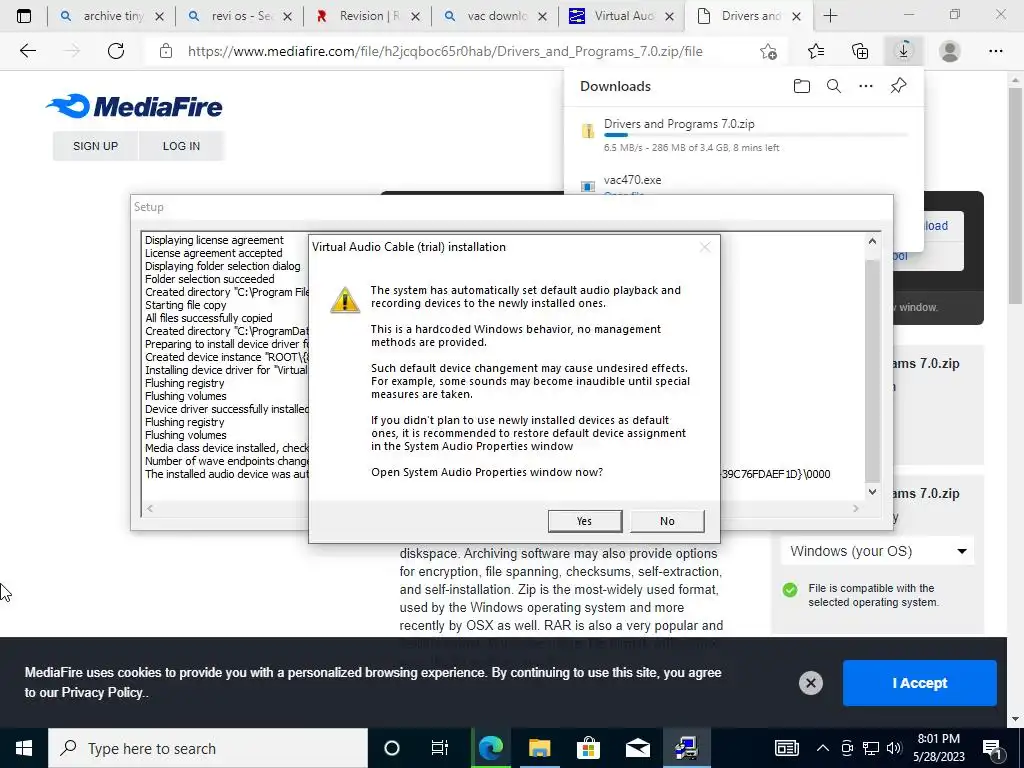Switch to the 'vac download' search tab
Screen dimensions: 1024x768
click(x=496, y=16)
